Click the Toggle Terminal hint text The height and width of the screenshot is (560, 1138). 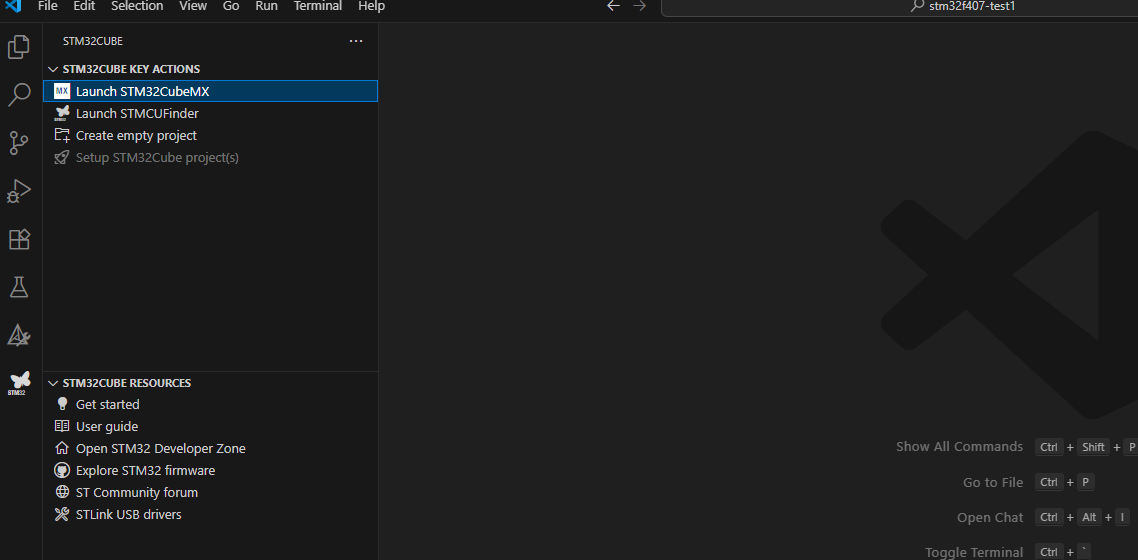tap(974, 553)
